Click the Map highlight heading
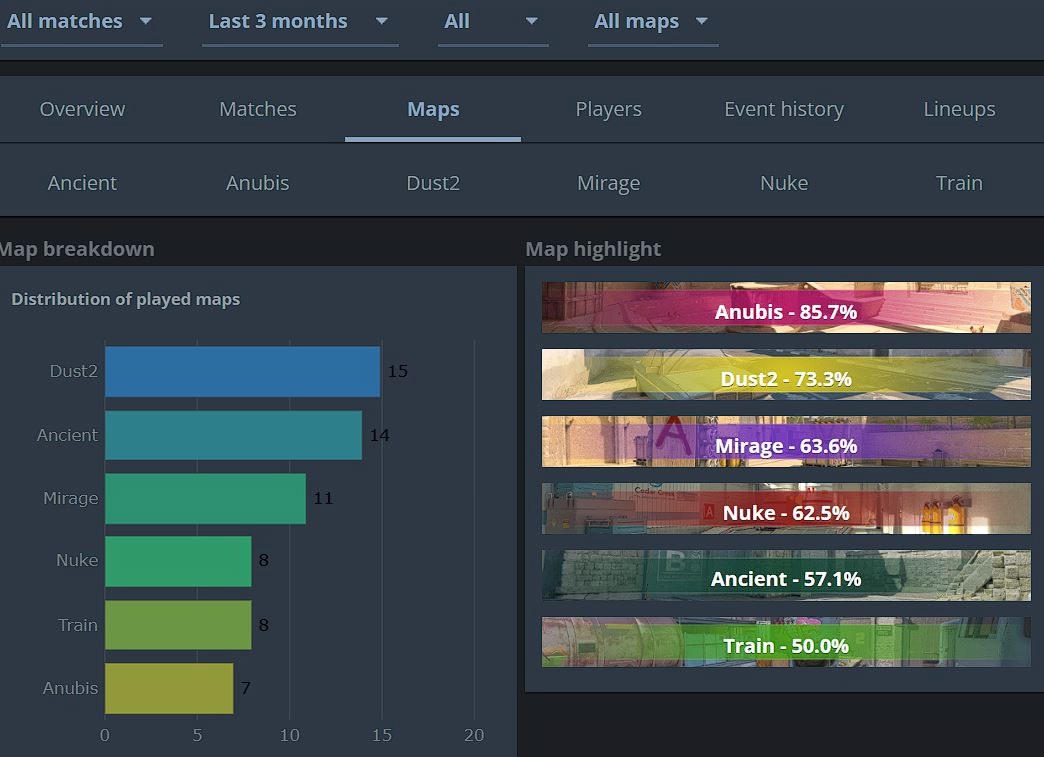 click(593, 249)
